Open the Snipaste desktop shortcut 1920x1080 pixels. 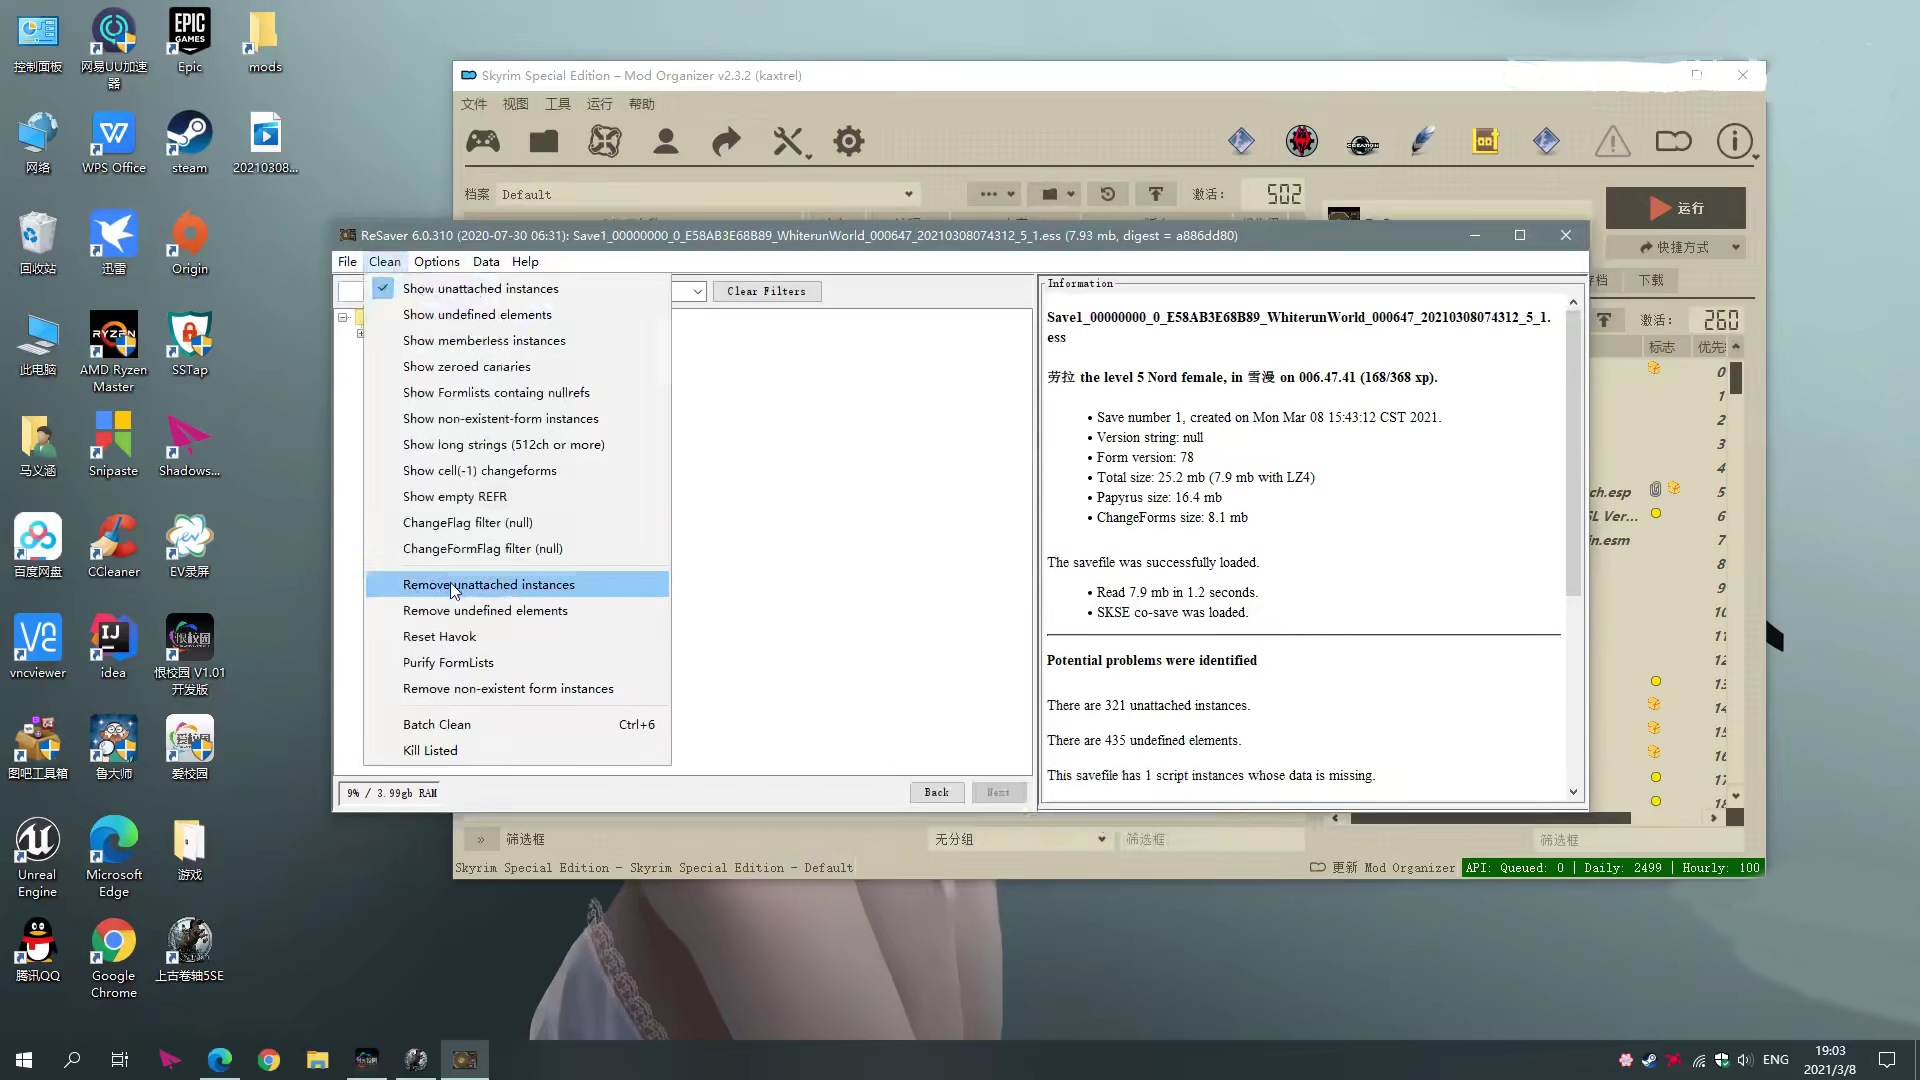click(x=113, y=445)
